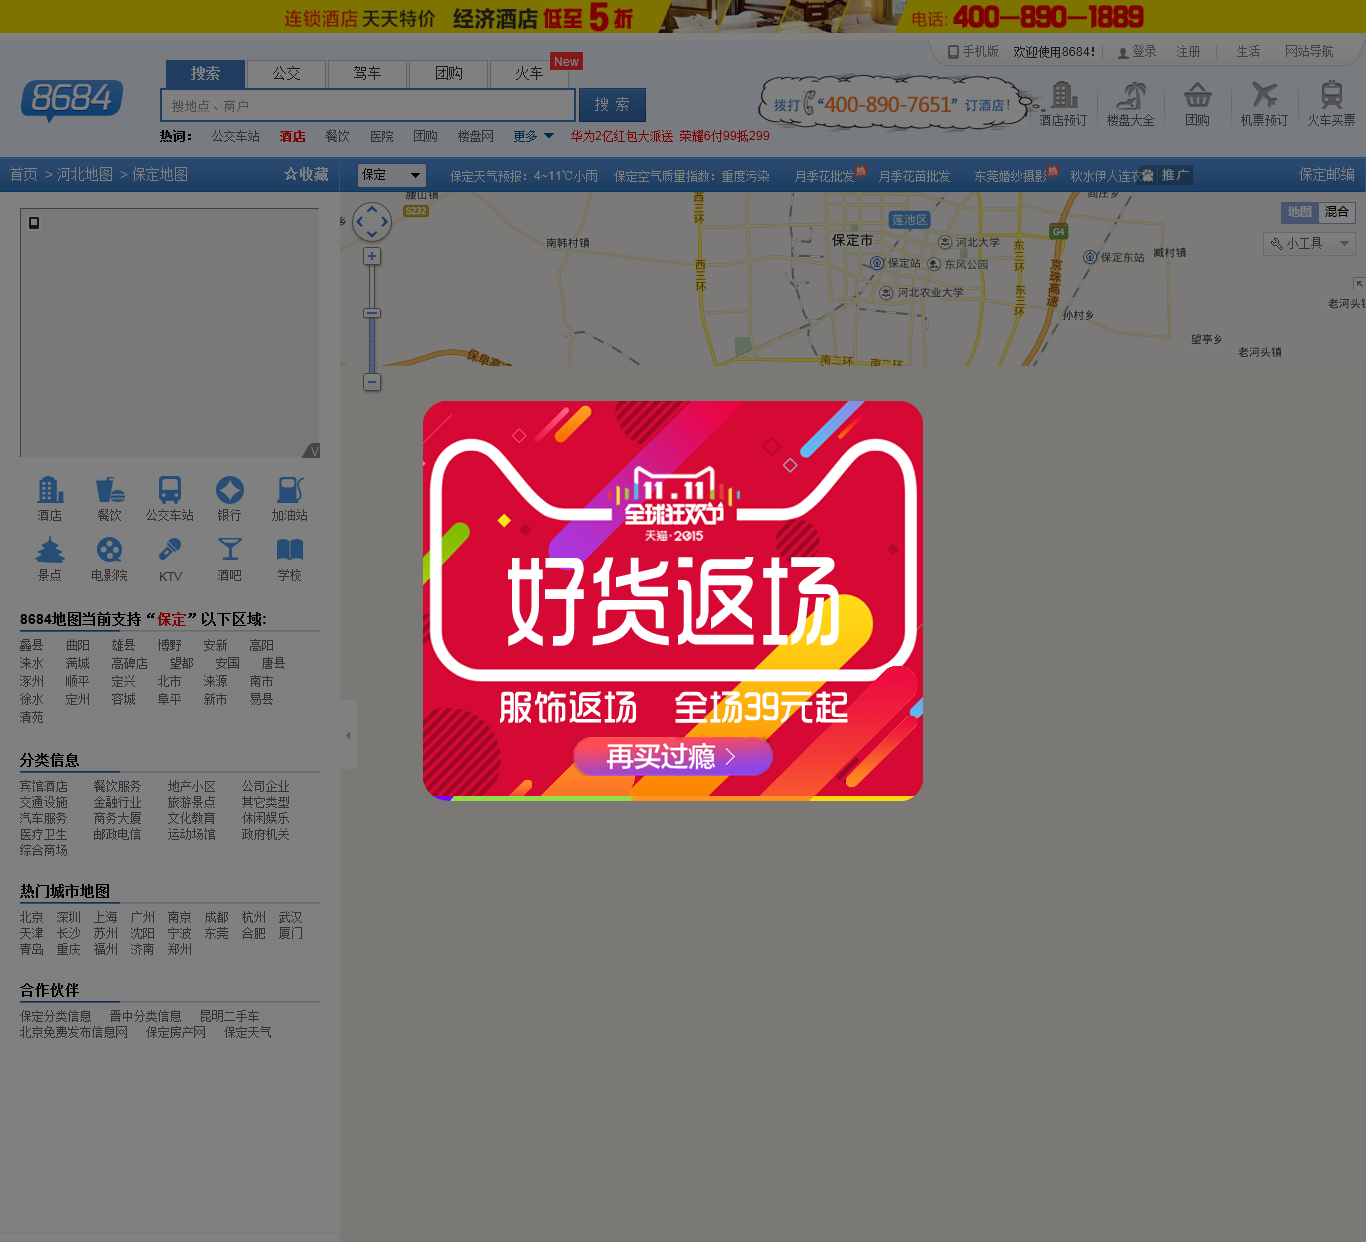The height and width of the screenshot is (1242, 1366).
Task: Open the 北京 hot city map link
Action: click(32, 918)
